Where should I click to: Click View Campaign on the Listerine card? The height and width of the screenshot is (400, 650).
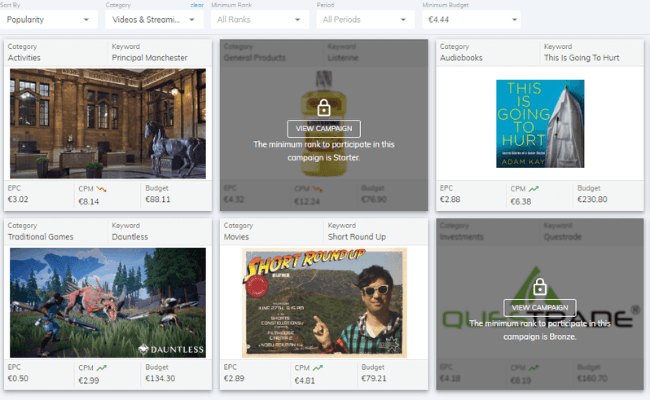pyautogui.click(x=324, y=128)
